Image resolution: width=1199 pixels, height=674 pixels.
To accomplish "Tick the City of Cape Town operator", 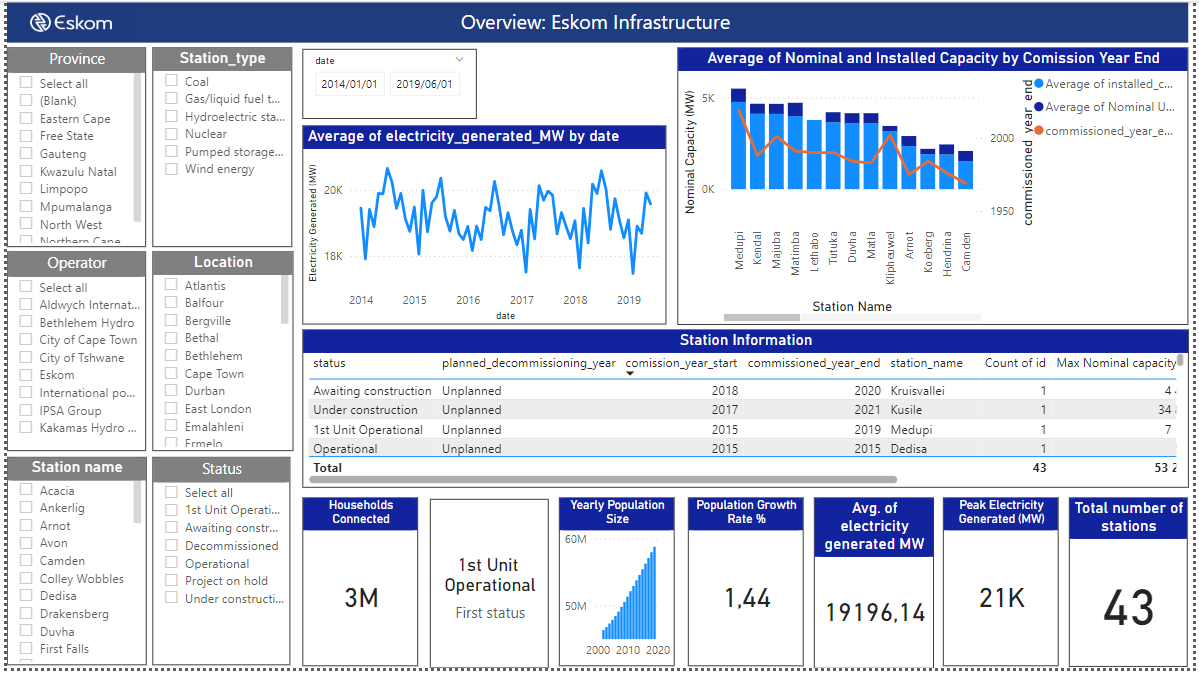I will tap(27, 340).
